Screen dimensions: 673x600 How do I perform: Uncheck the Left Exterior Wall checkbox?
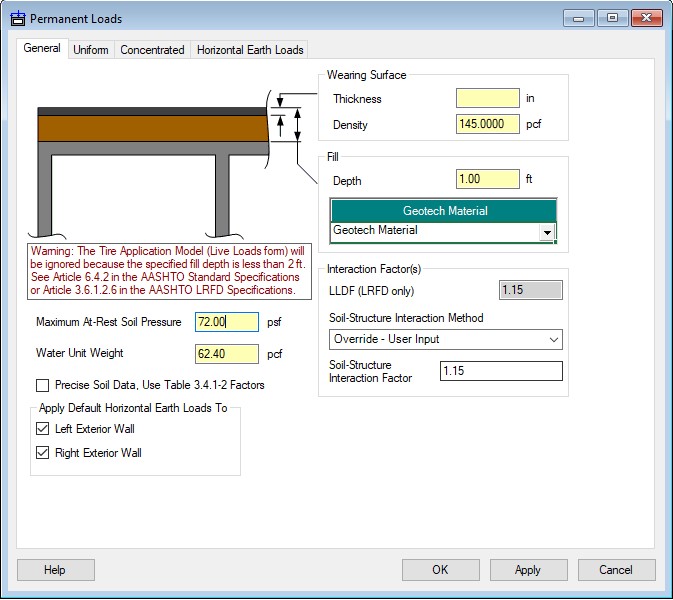(x=42, y=428)
